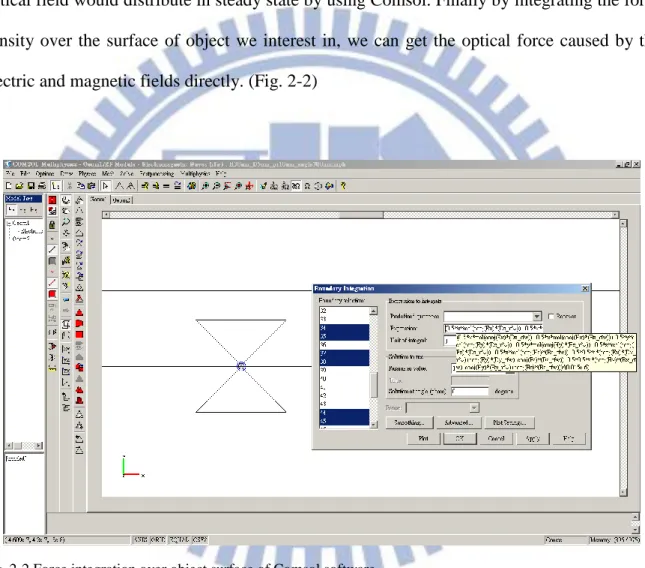Image resolution: width=645 pixels, height=568 pixels.
Task: Click the red triangle mesh icon
Action: pos(79,313)
